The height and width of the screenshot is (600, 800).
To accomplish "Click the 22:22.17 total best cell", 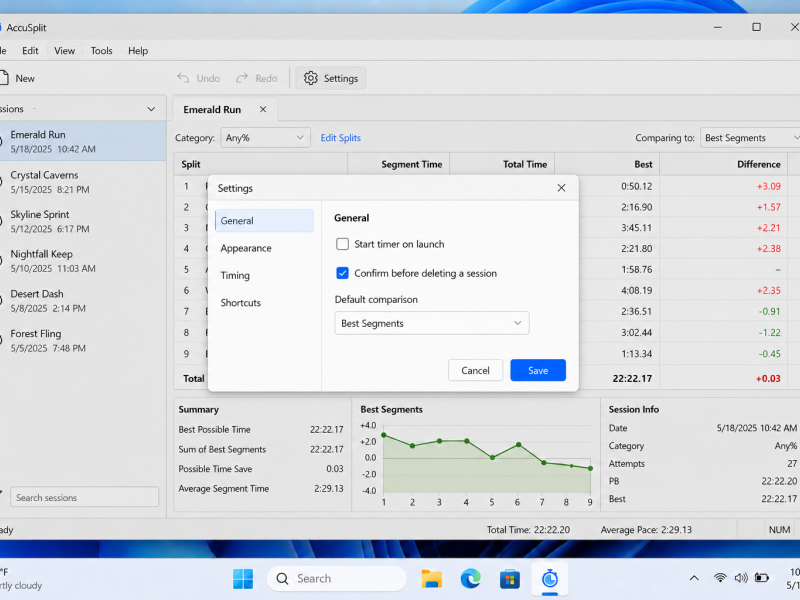I will pos(632,379).
